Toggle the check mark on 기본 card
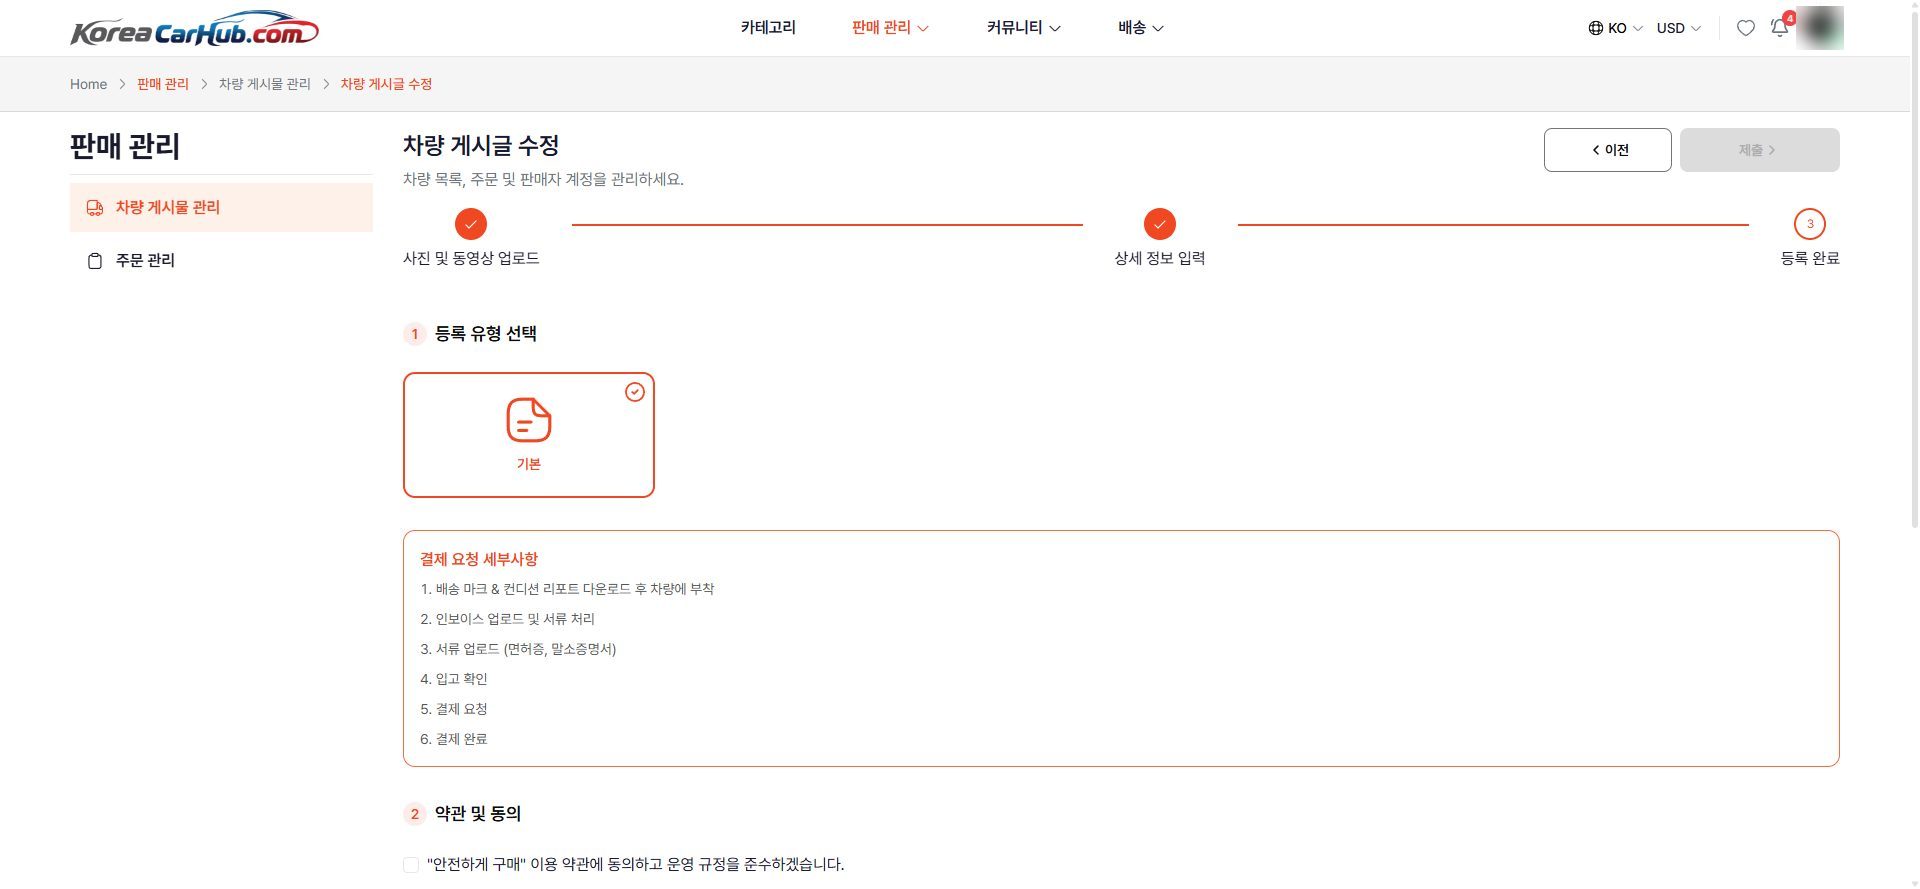Viewport: 1920px width, 889px height. point(635,392)
